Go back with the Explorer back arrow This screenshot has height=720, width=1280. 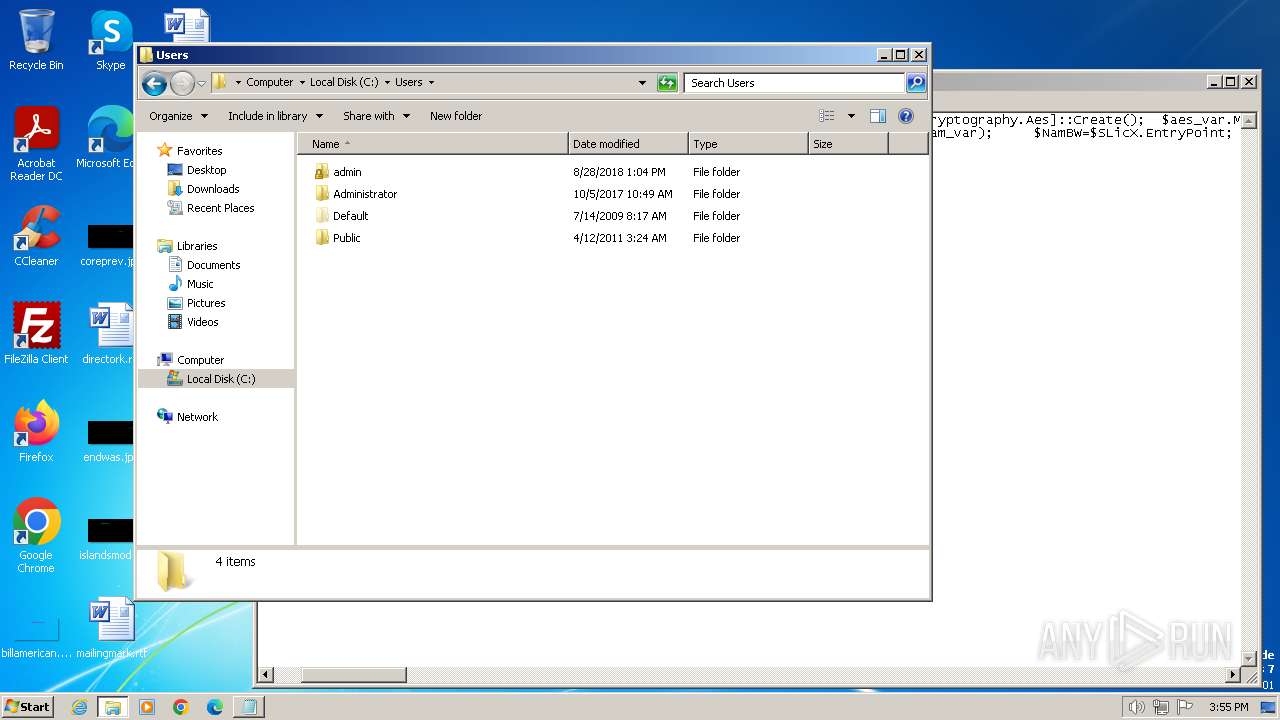tap(154, 83)
